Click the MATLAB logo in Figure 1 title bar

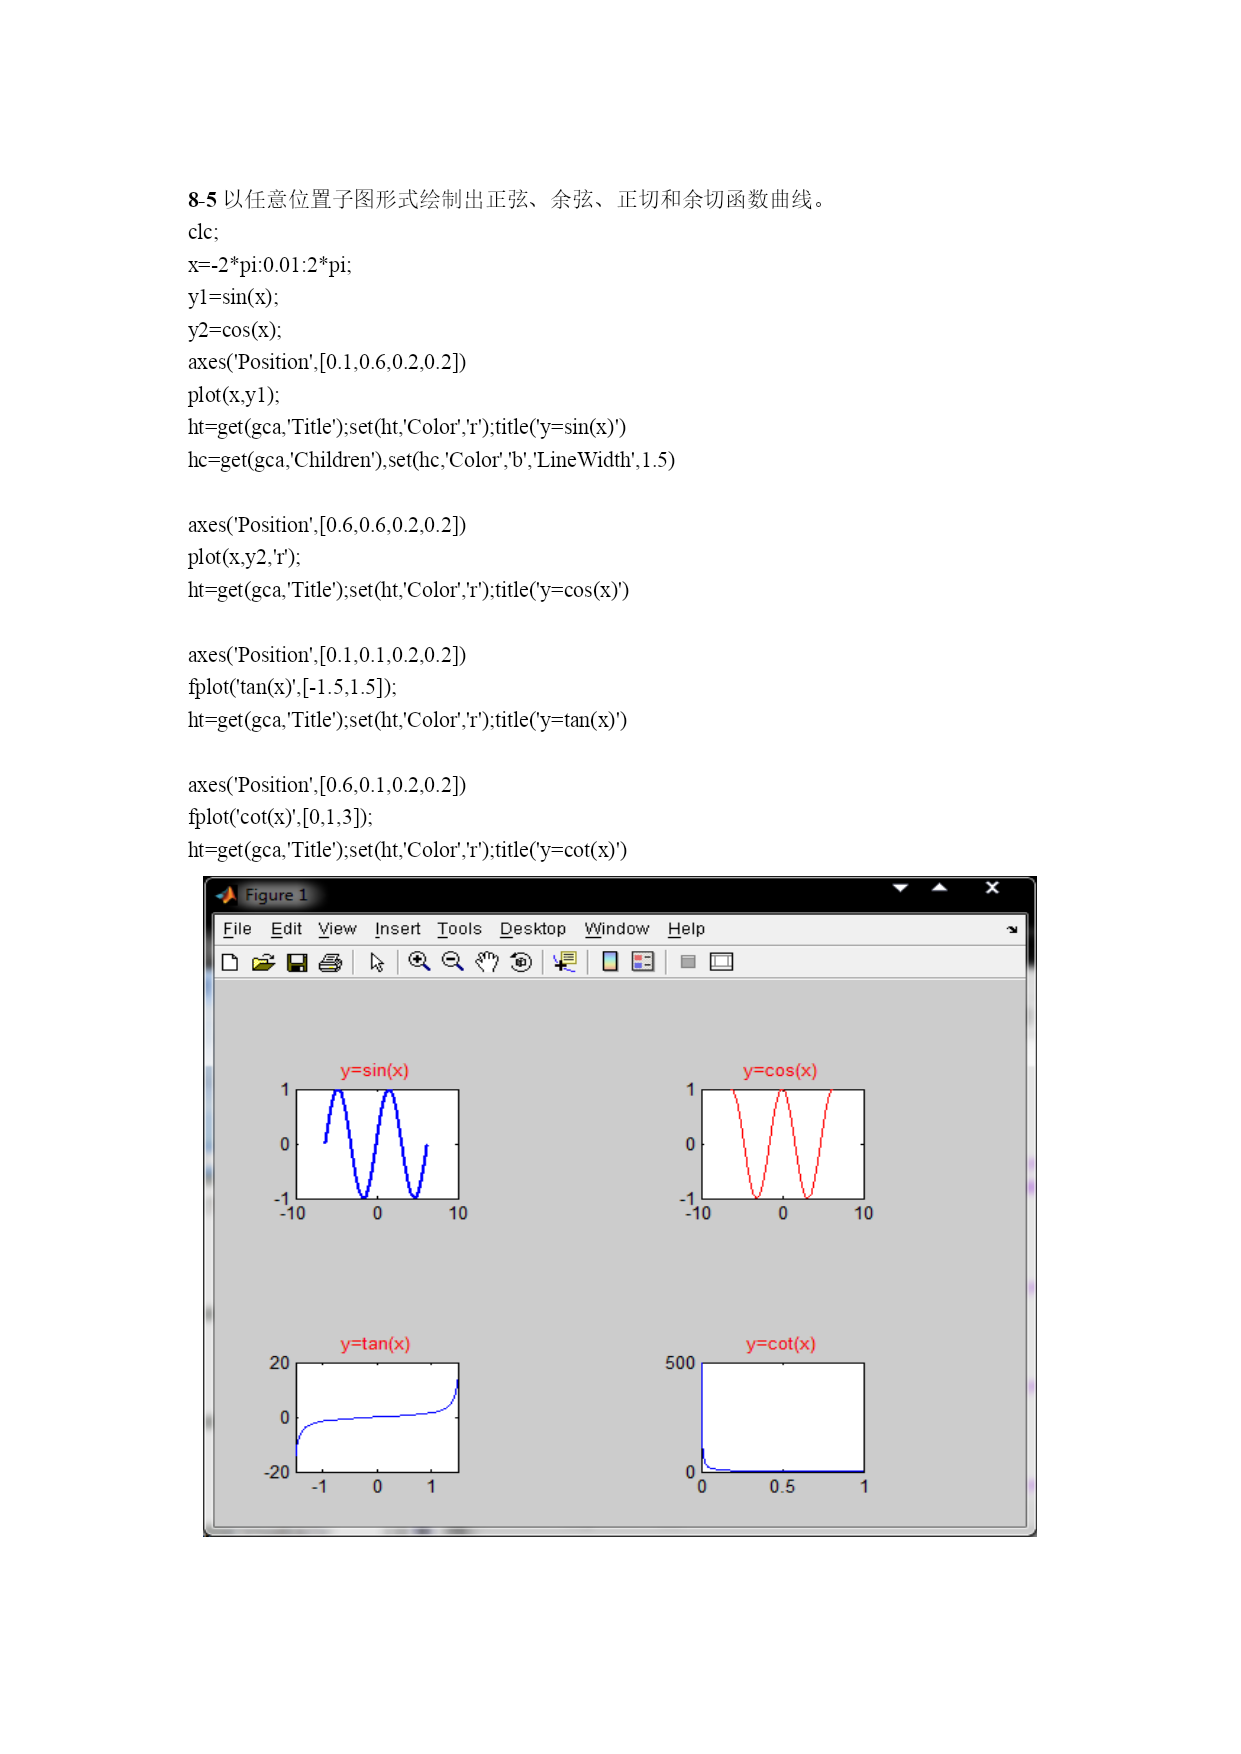[x=227, y=895]
